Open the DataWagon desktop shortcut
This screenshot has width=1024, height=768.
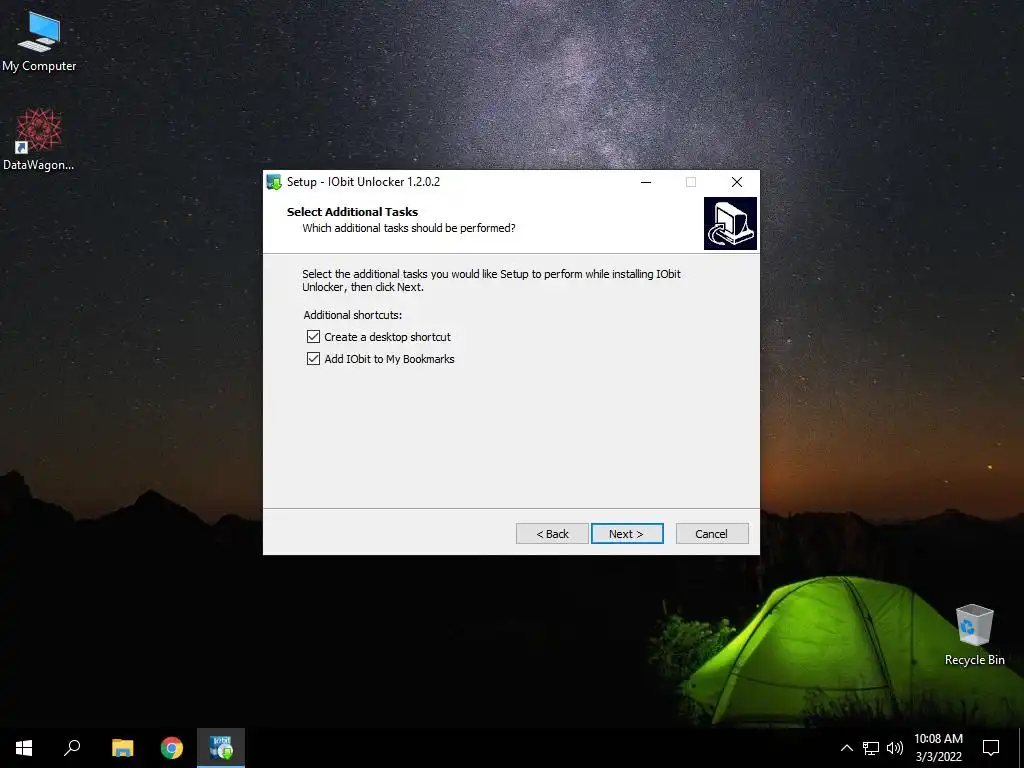pos(39,139)
